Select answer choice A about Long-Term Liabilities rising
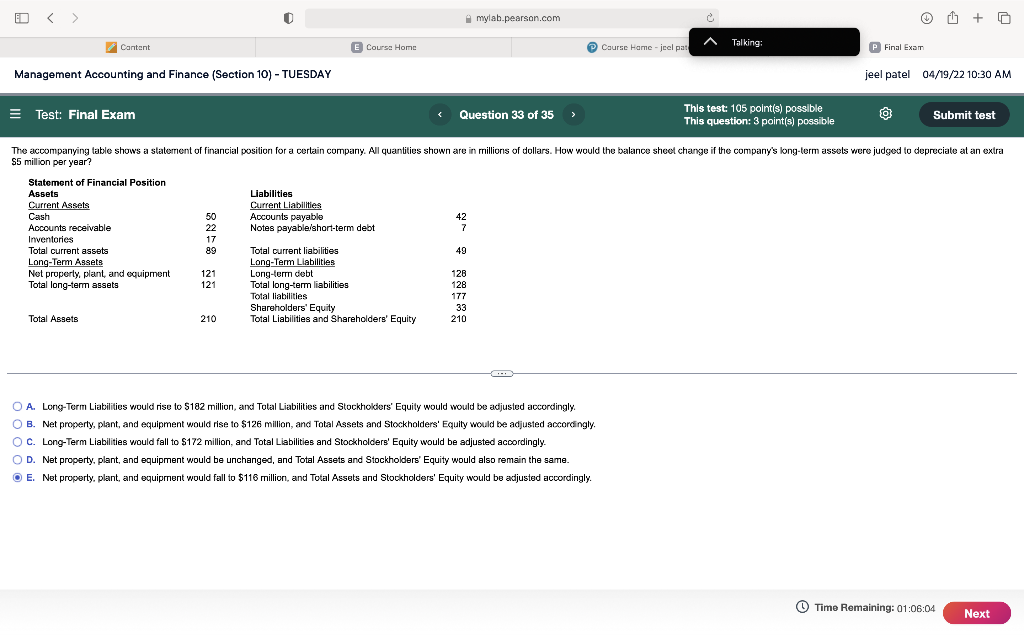The height and width of the screenshot is (640, 1024). [x=17, y=405]
